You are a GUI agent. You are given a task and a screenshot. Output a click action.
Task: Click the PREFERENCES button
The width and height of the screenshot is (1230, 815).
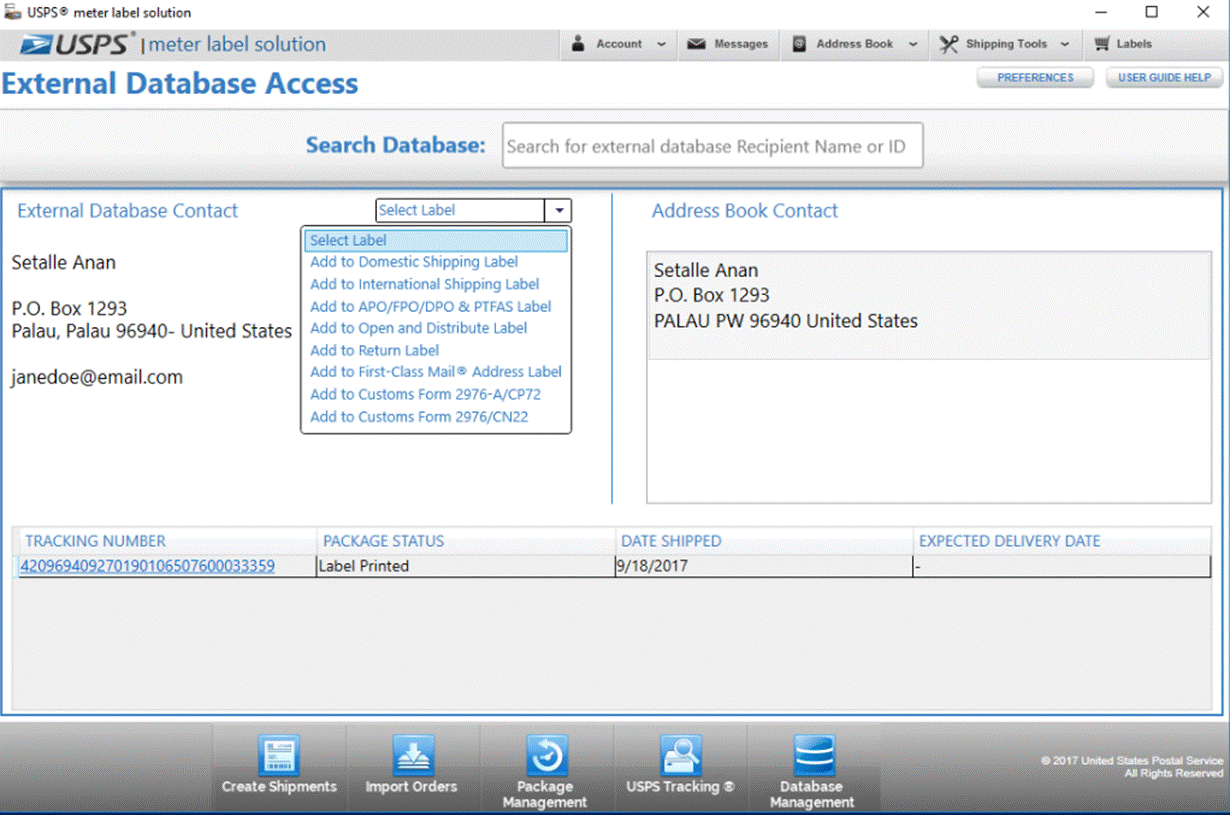(x=1035, y=78)
